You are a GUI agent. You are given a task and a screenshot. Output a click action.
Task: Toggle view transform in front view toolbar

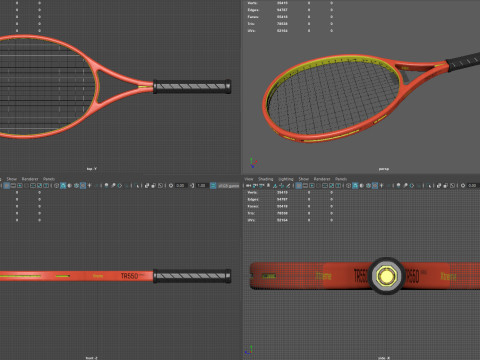tap(213, 185)
